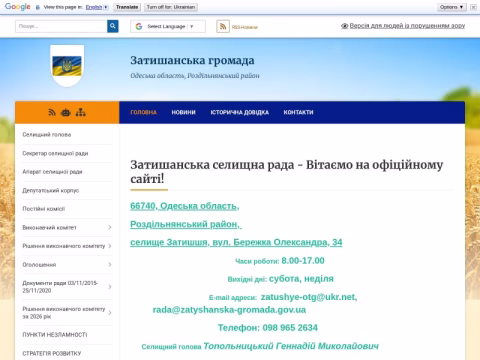480x360 pixels.
Task: Expand Рішення виконавчого комітету submenu arrow
Action: 110,246
